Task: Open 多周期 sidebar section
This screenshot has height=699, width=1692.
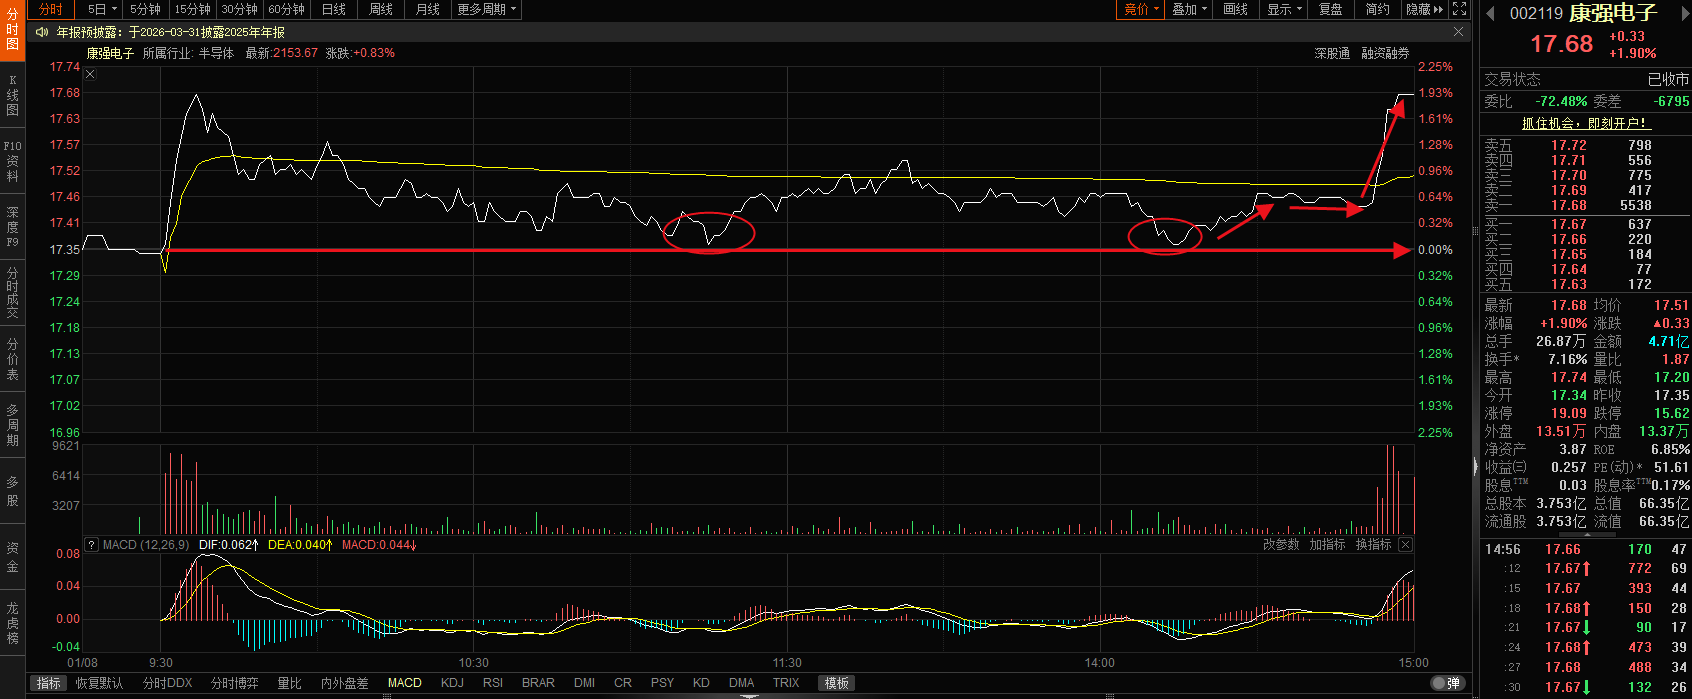Action: tap(12, 425)
